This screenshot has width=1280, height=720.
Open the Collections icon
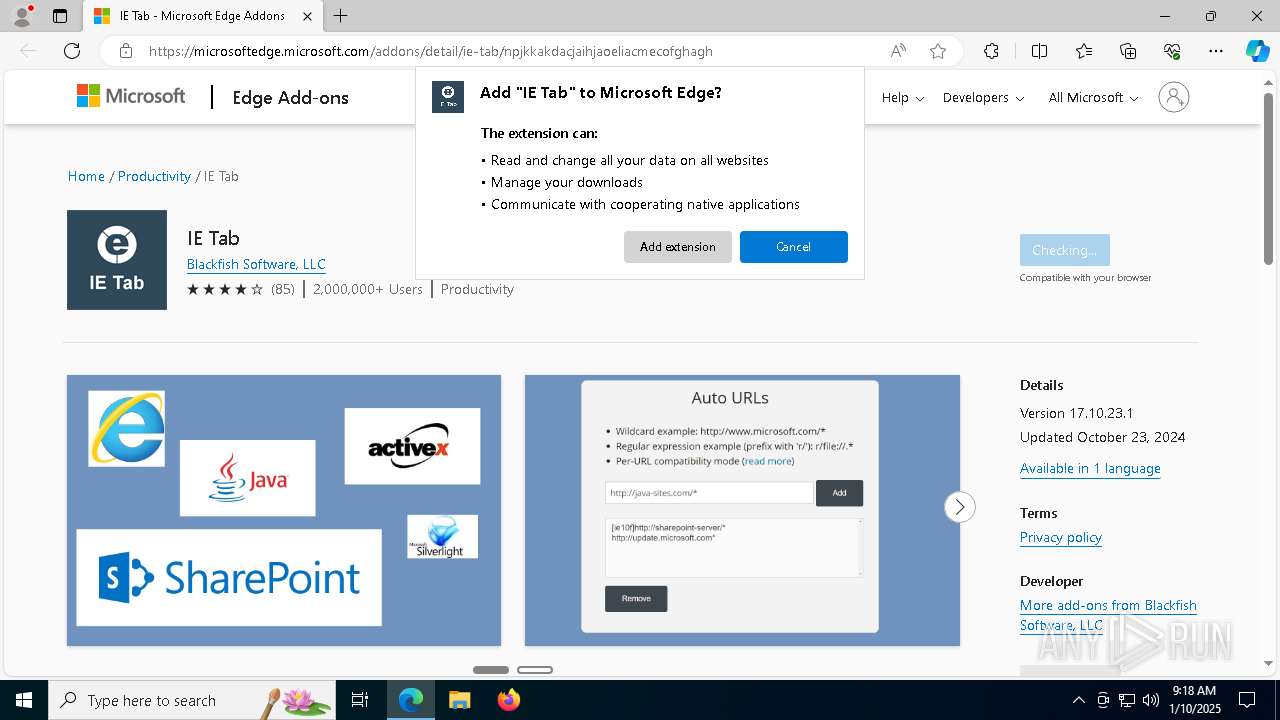[x=1128, y=51]
